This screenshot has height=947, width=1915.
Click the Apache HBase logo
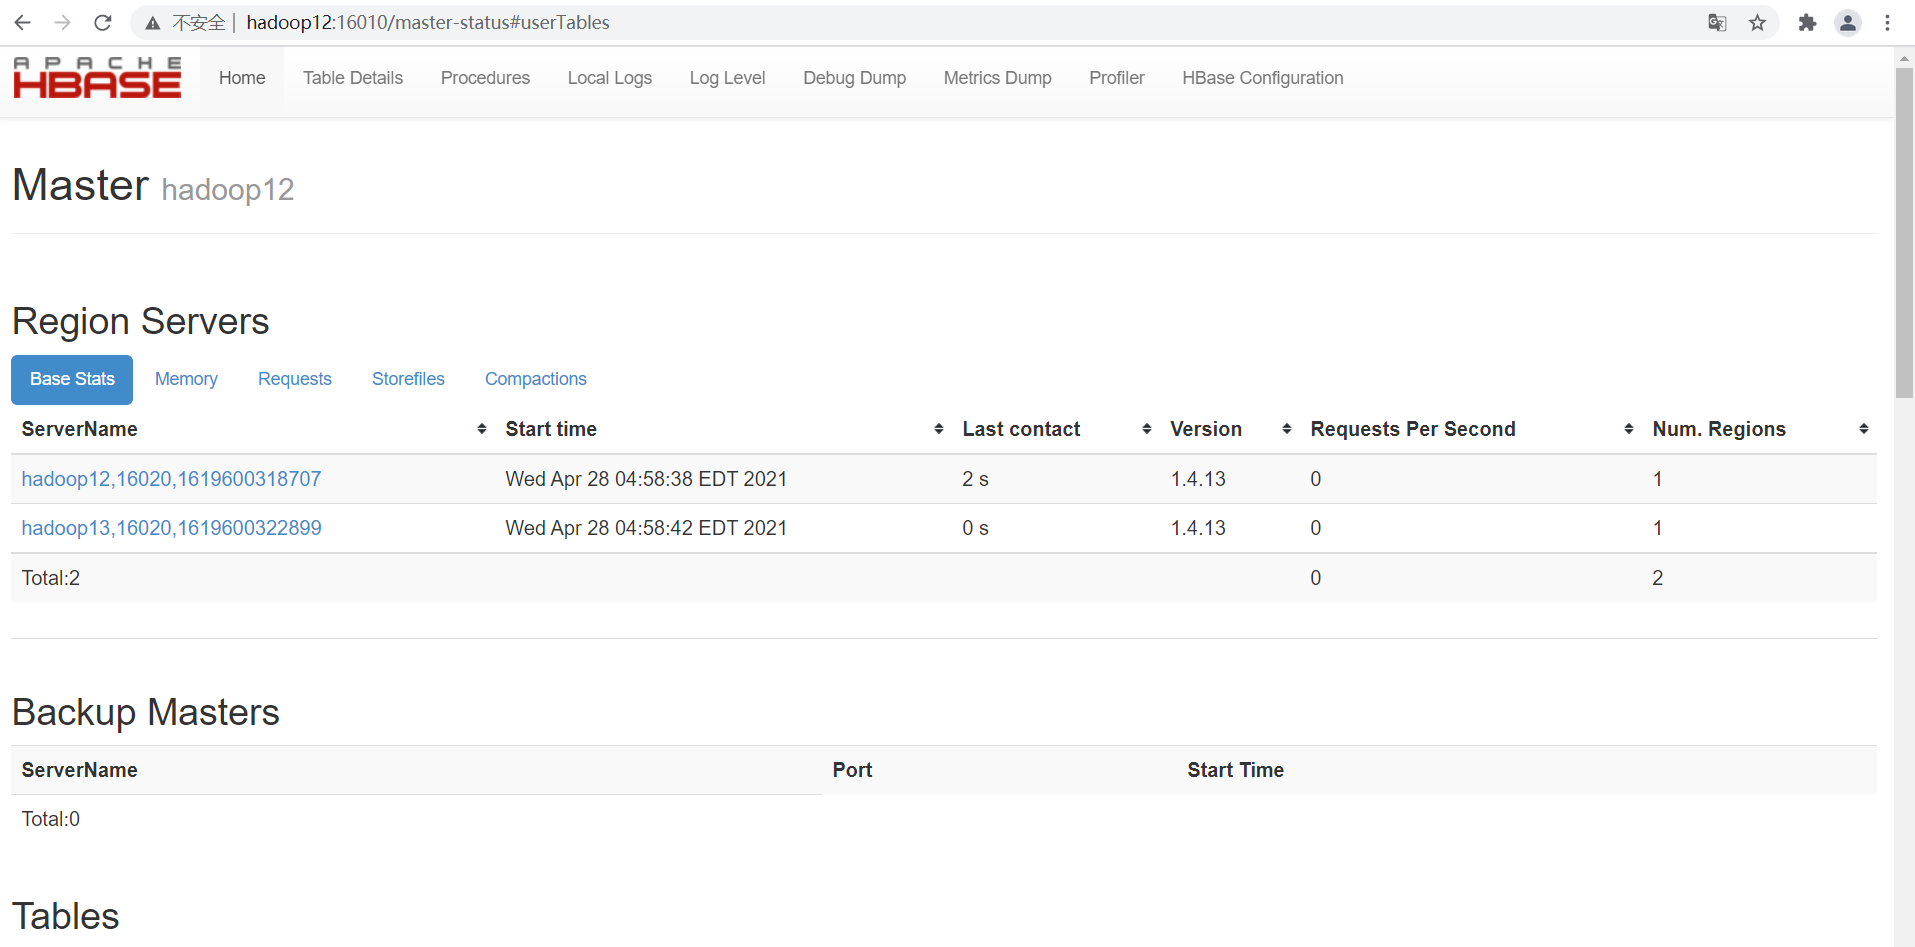tap(96, 77)
